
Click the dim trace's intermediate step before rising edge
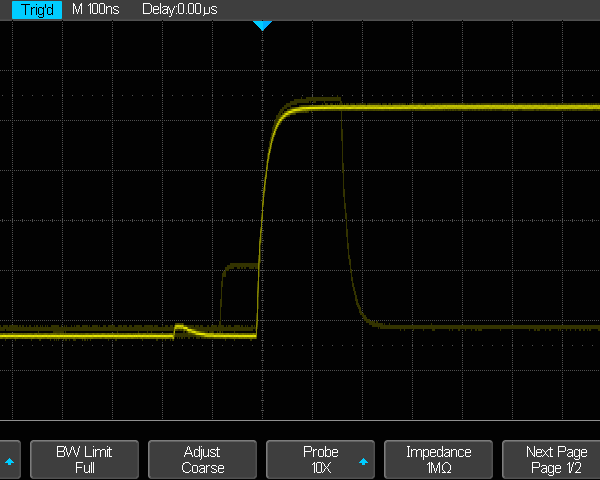pos(239,266)
